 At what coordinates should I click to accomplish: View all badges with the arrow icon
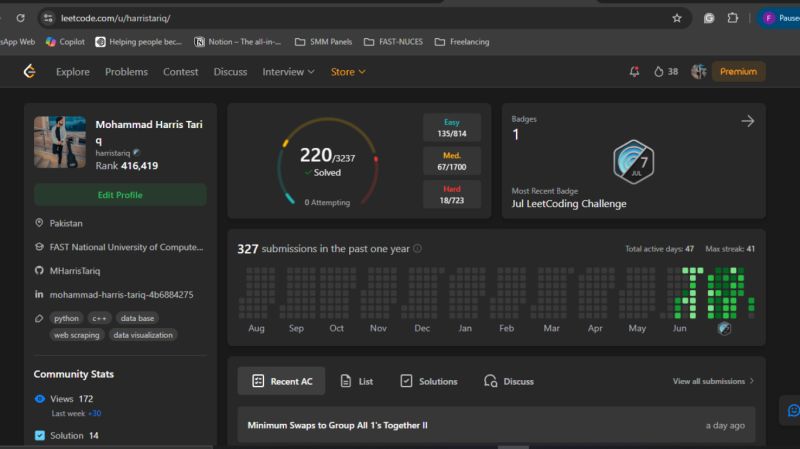point(747,121)
